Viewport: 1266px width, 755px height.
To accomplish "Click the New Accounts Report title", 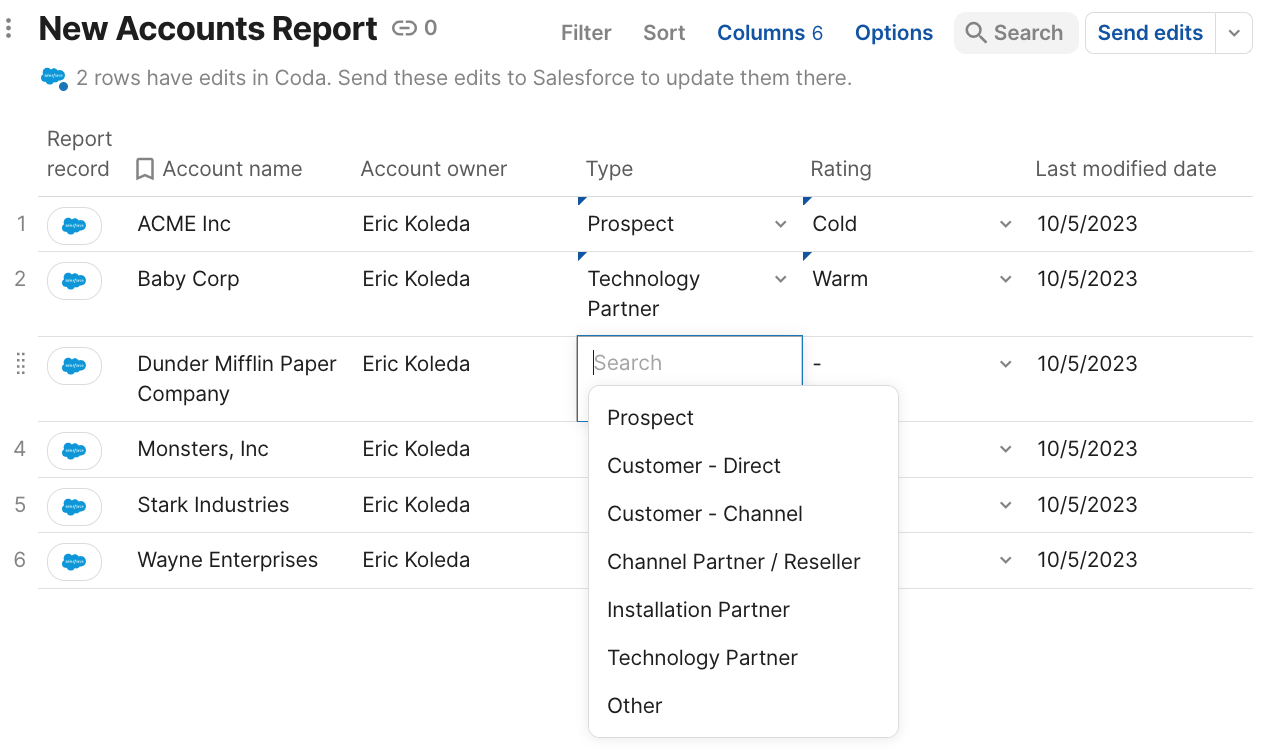I will [208, 29].
